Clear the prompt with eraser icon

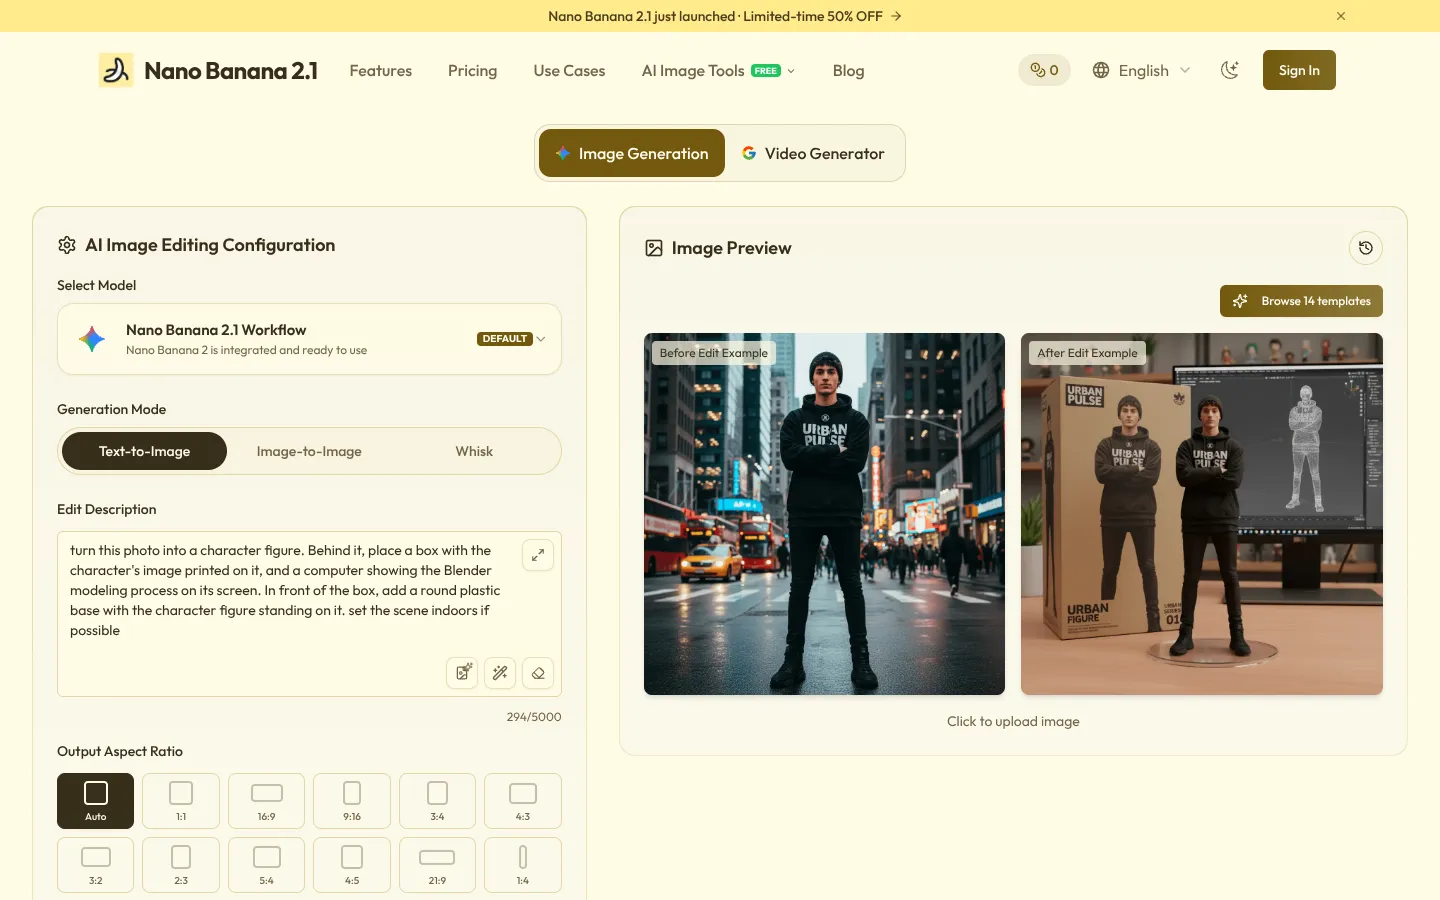538,673
